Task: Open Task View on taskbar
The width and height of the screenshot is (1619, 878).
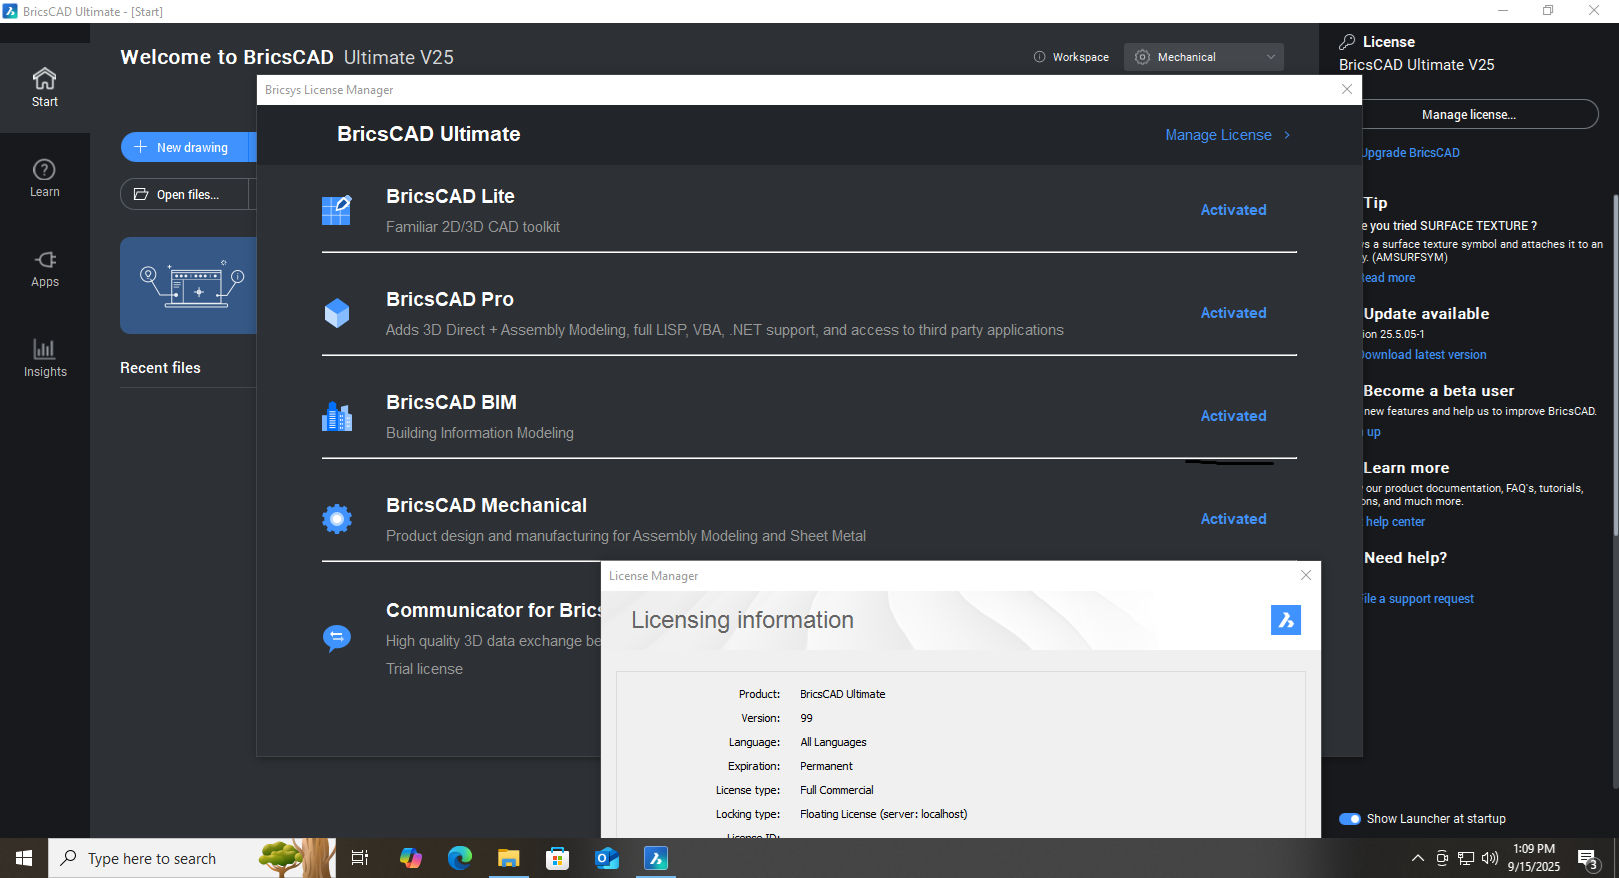Action: tap(360, 858)
